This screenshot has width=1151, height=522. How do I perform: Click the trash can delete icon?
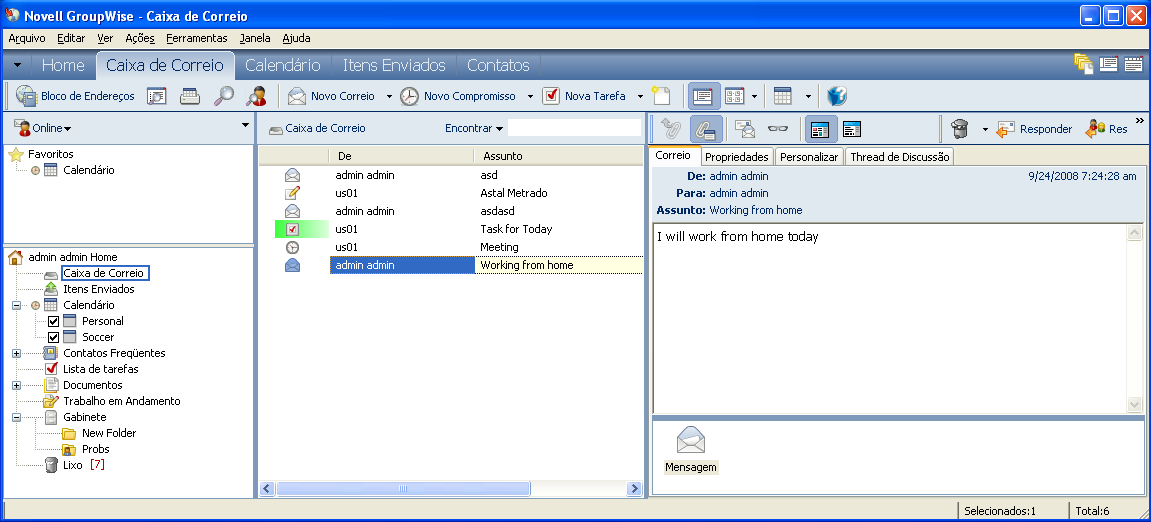[959, 129]
